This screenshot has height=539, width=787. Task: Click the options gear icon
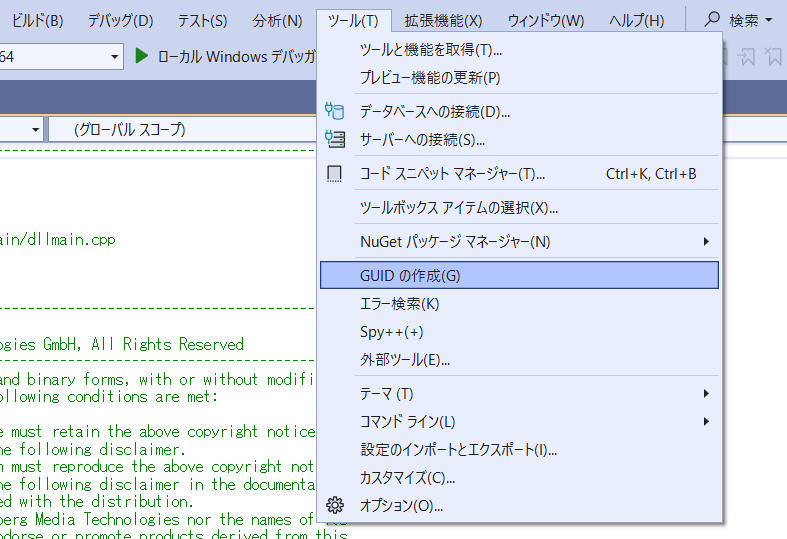click(x=335, y=505)
